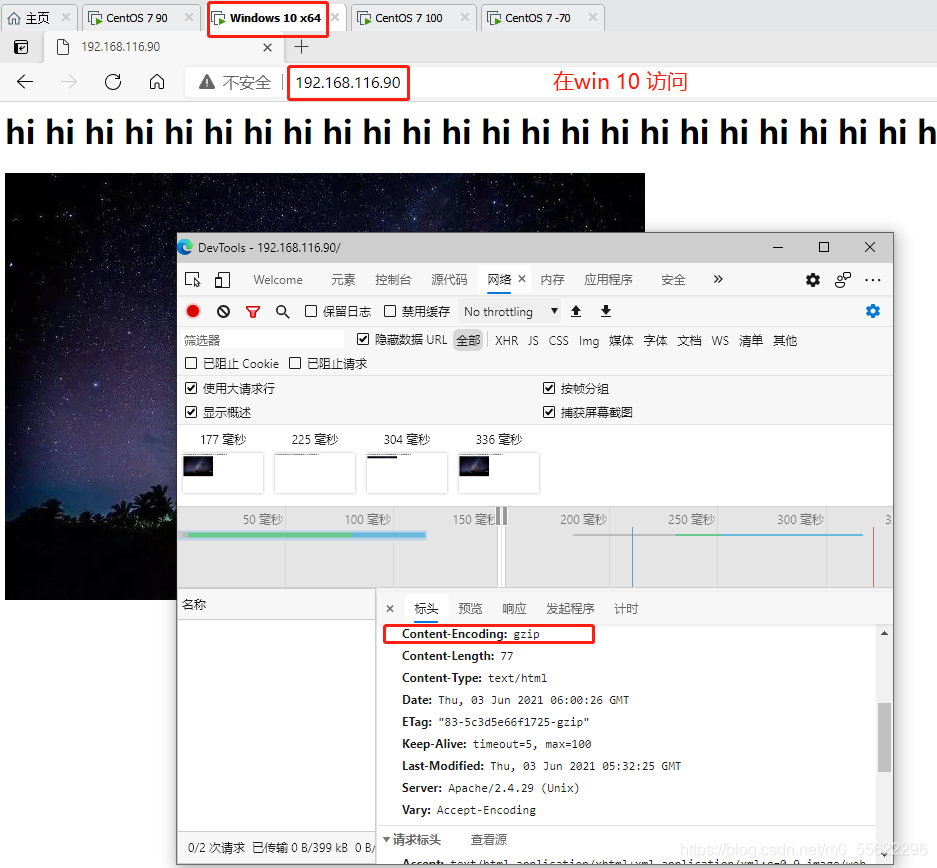Image resolution: width=937 pixels, height=868 pixels.
Task: Filter requests by CSS type
Action: tap(558, 340)
